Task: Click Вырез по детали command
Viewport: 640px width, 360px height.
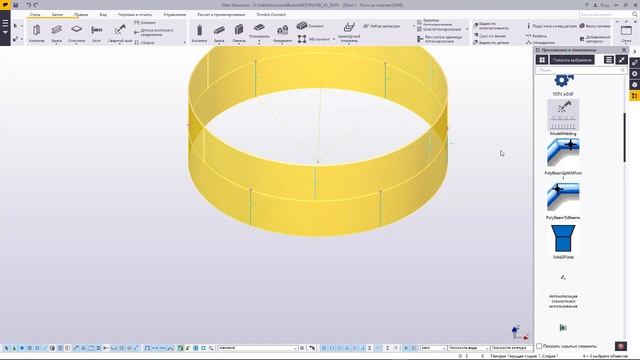Action: coord(491,42)
